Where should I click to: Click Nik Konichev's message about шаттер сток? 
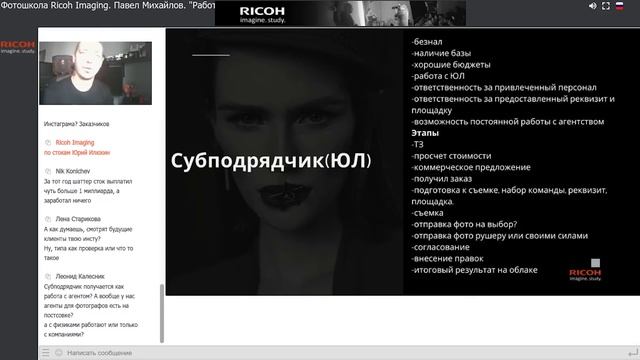tap(88, 191)
